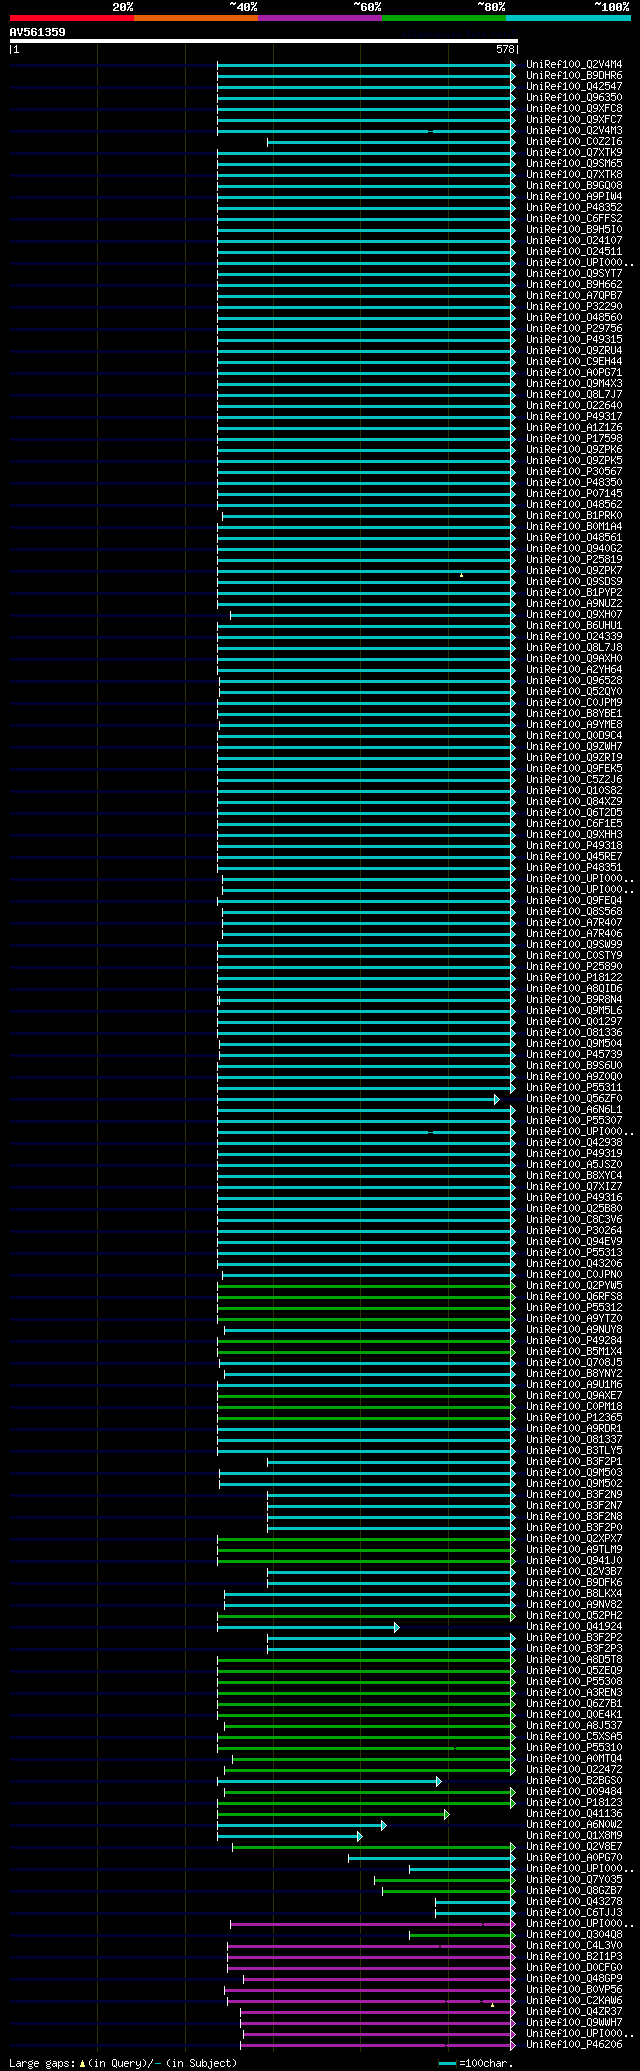Select label UniRef100_Q41924

pos(574,1627)
